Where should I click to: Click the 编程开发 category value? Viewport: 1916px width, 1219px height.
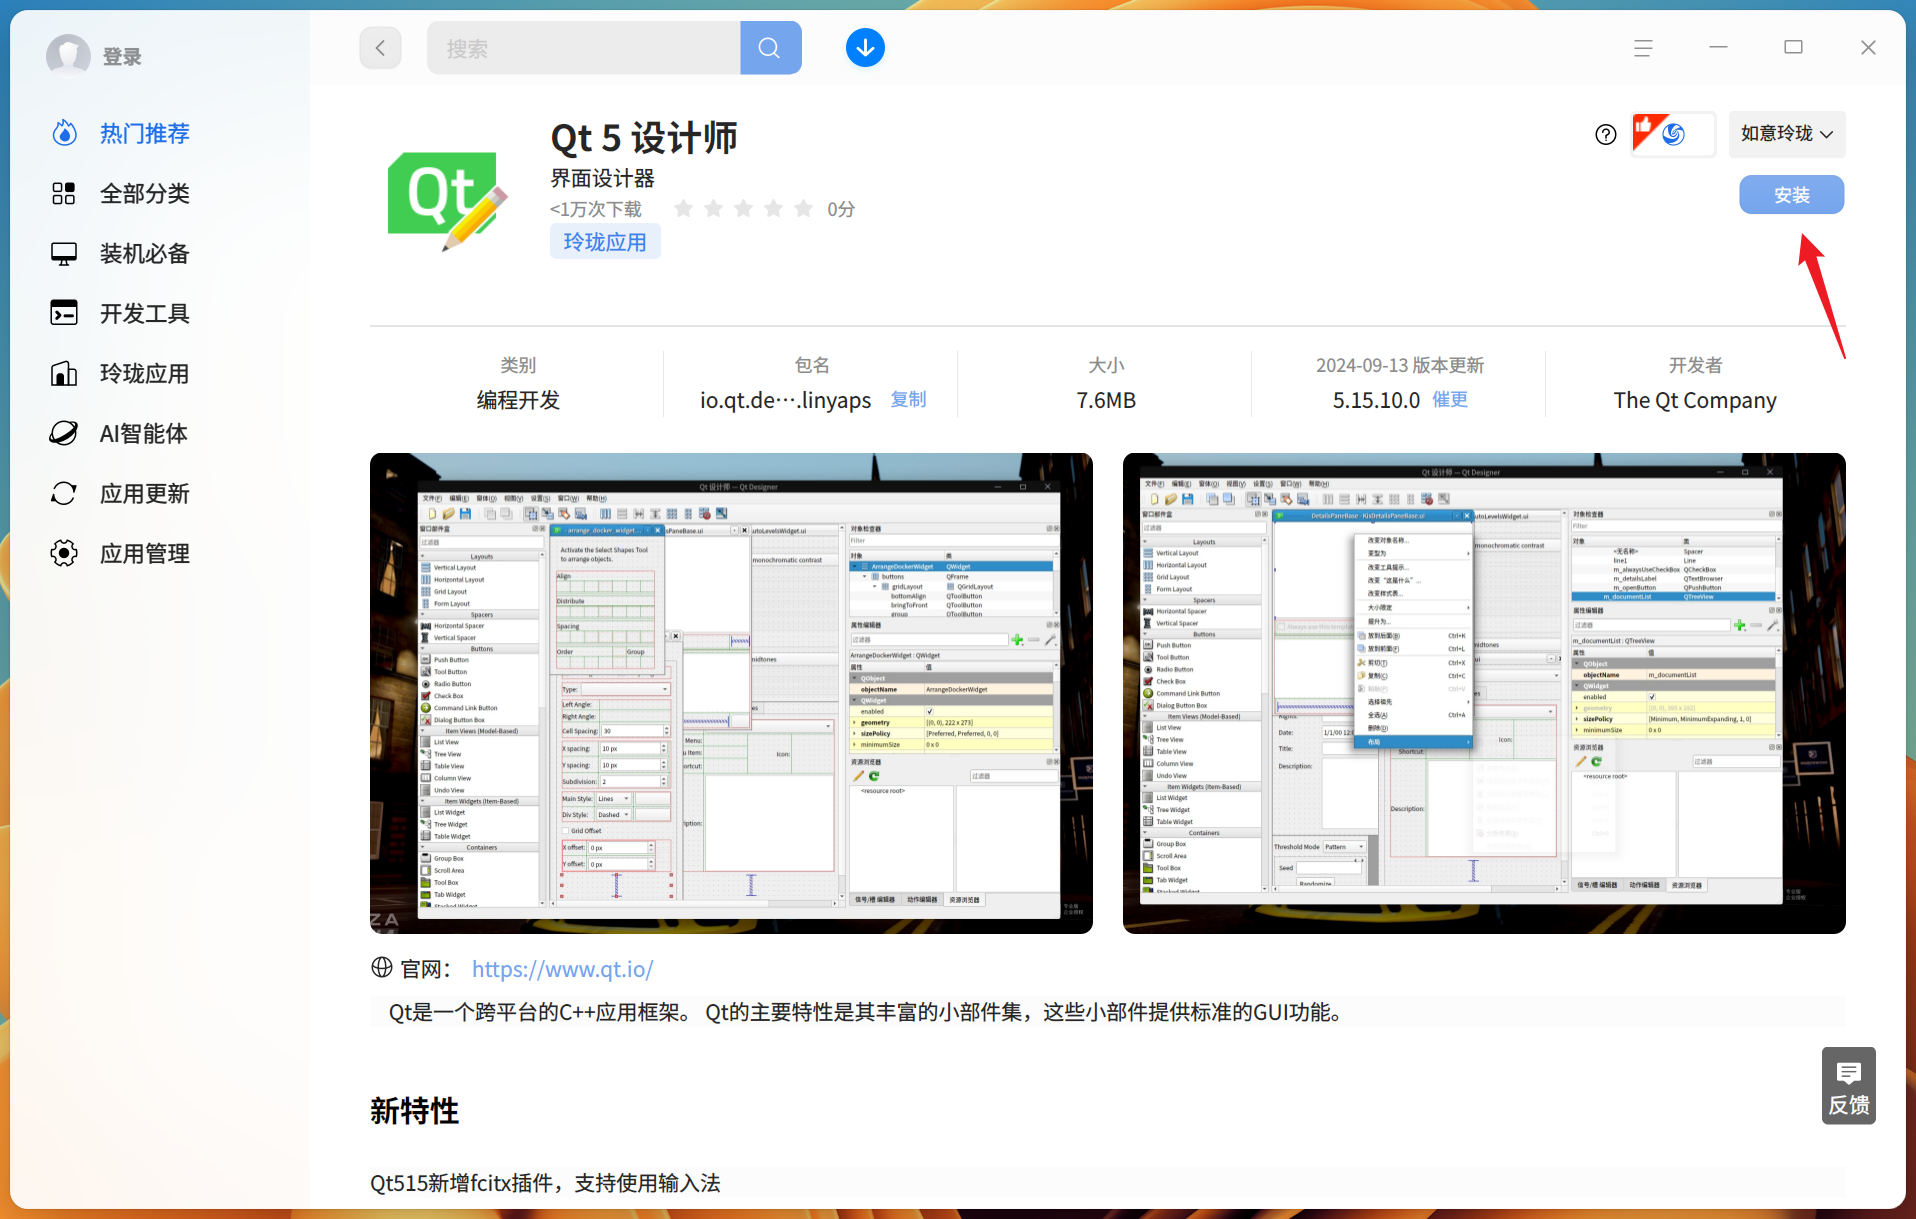[x=518, y=400]
